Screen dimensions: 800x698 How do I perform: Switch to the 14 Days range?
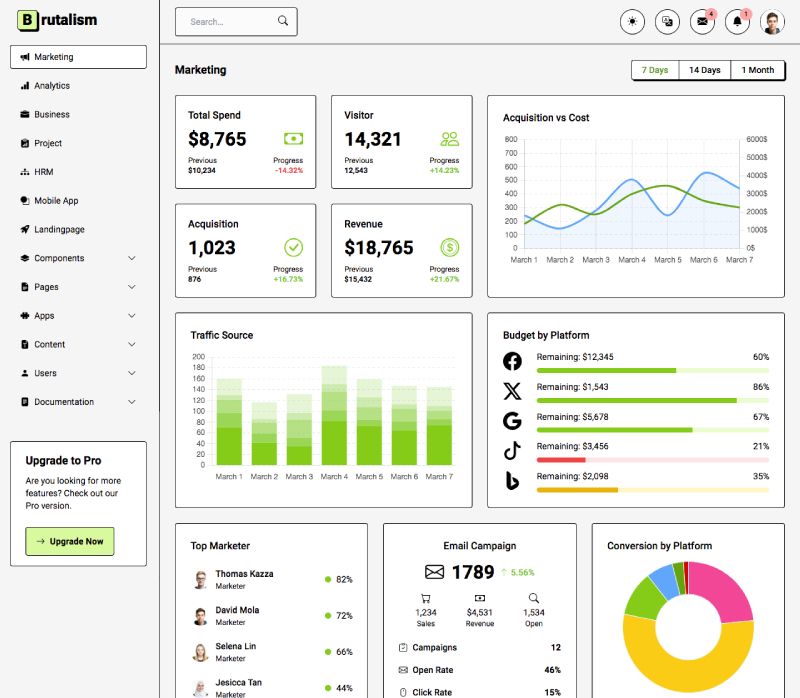click(704, 70)
